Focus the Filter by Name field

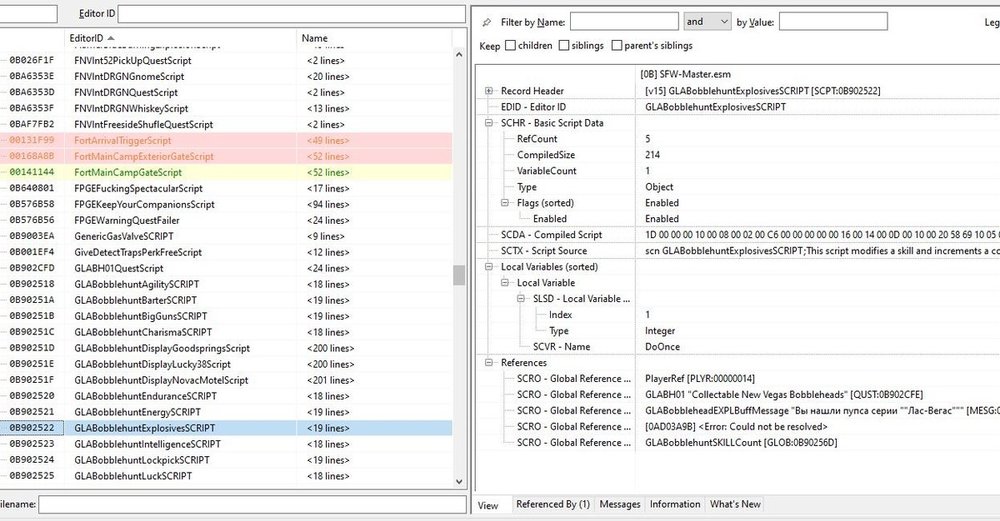coord(624,22)
